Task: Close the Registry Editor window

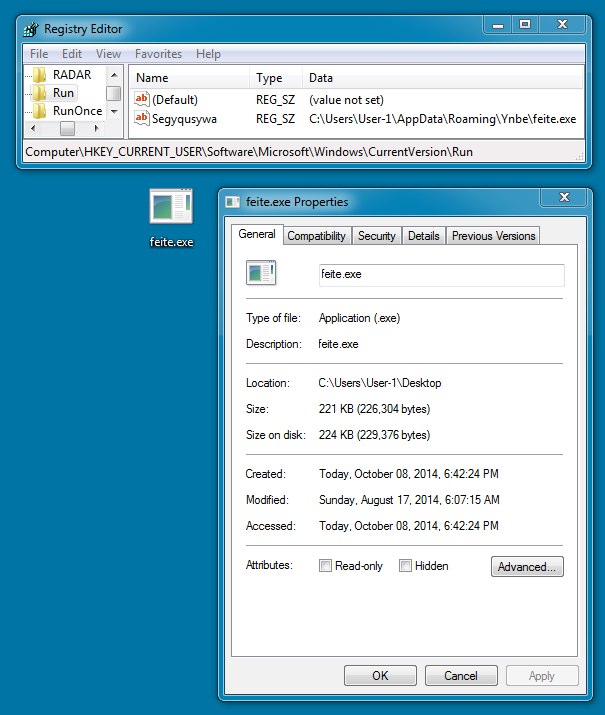Action: [x=562, y=25]
